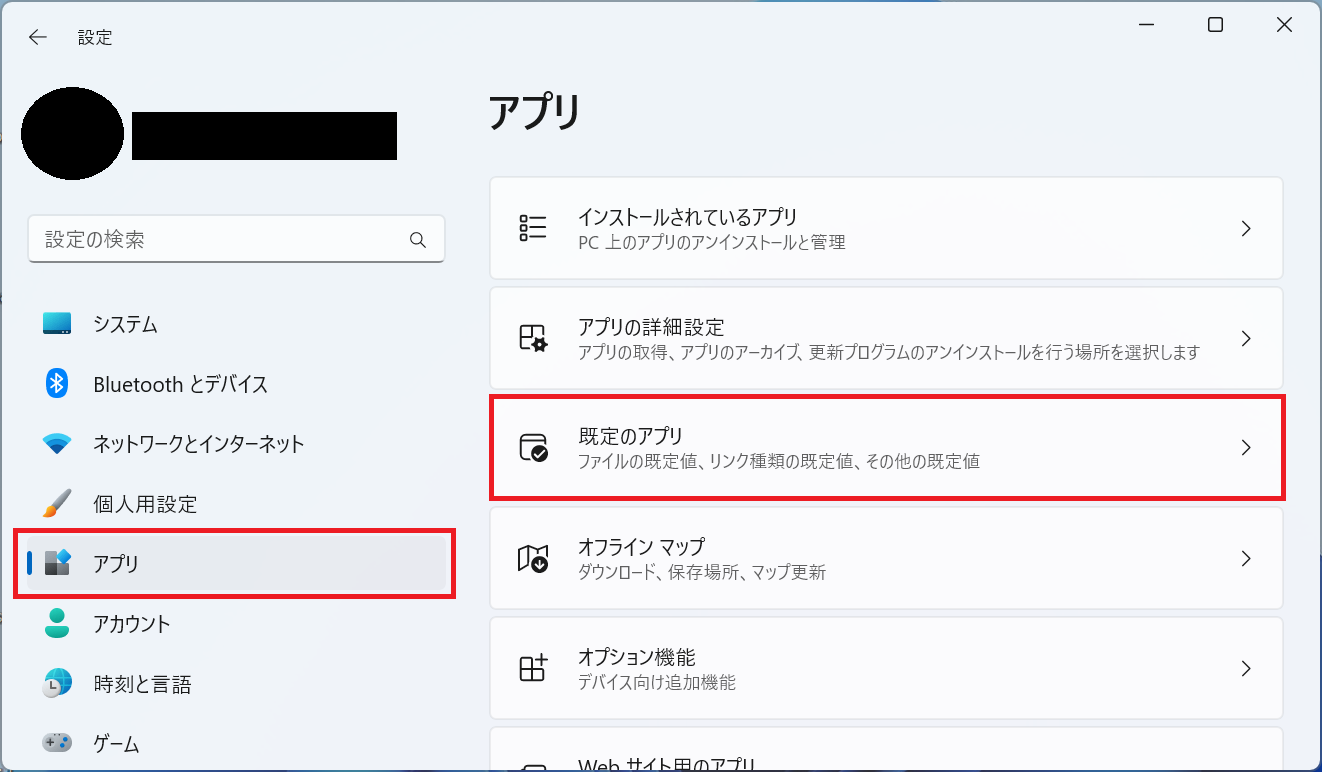Click the アプリの詳細設定 gear icon
This screenshot has width=1322, height=772.
pyautogui.click(x=532, y=338)
